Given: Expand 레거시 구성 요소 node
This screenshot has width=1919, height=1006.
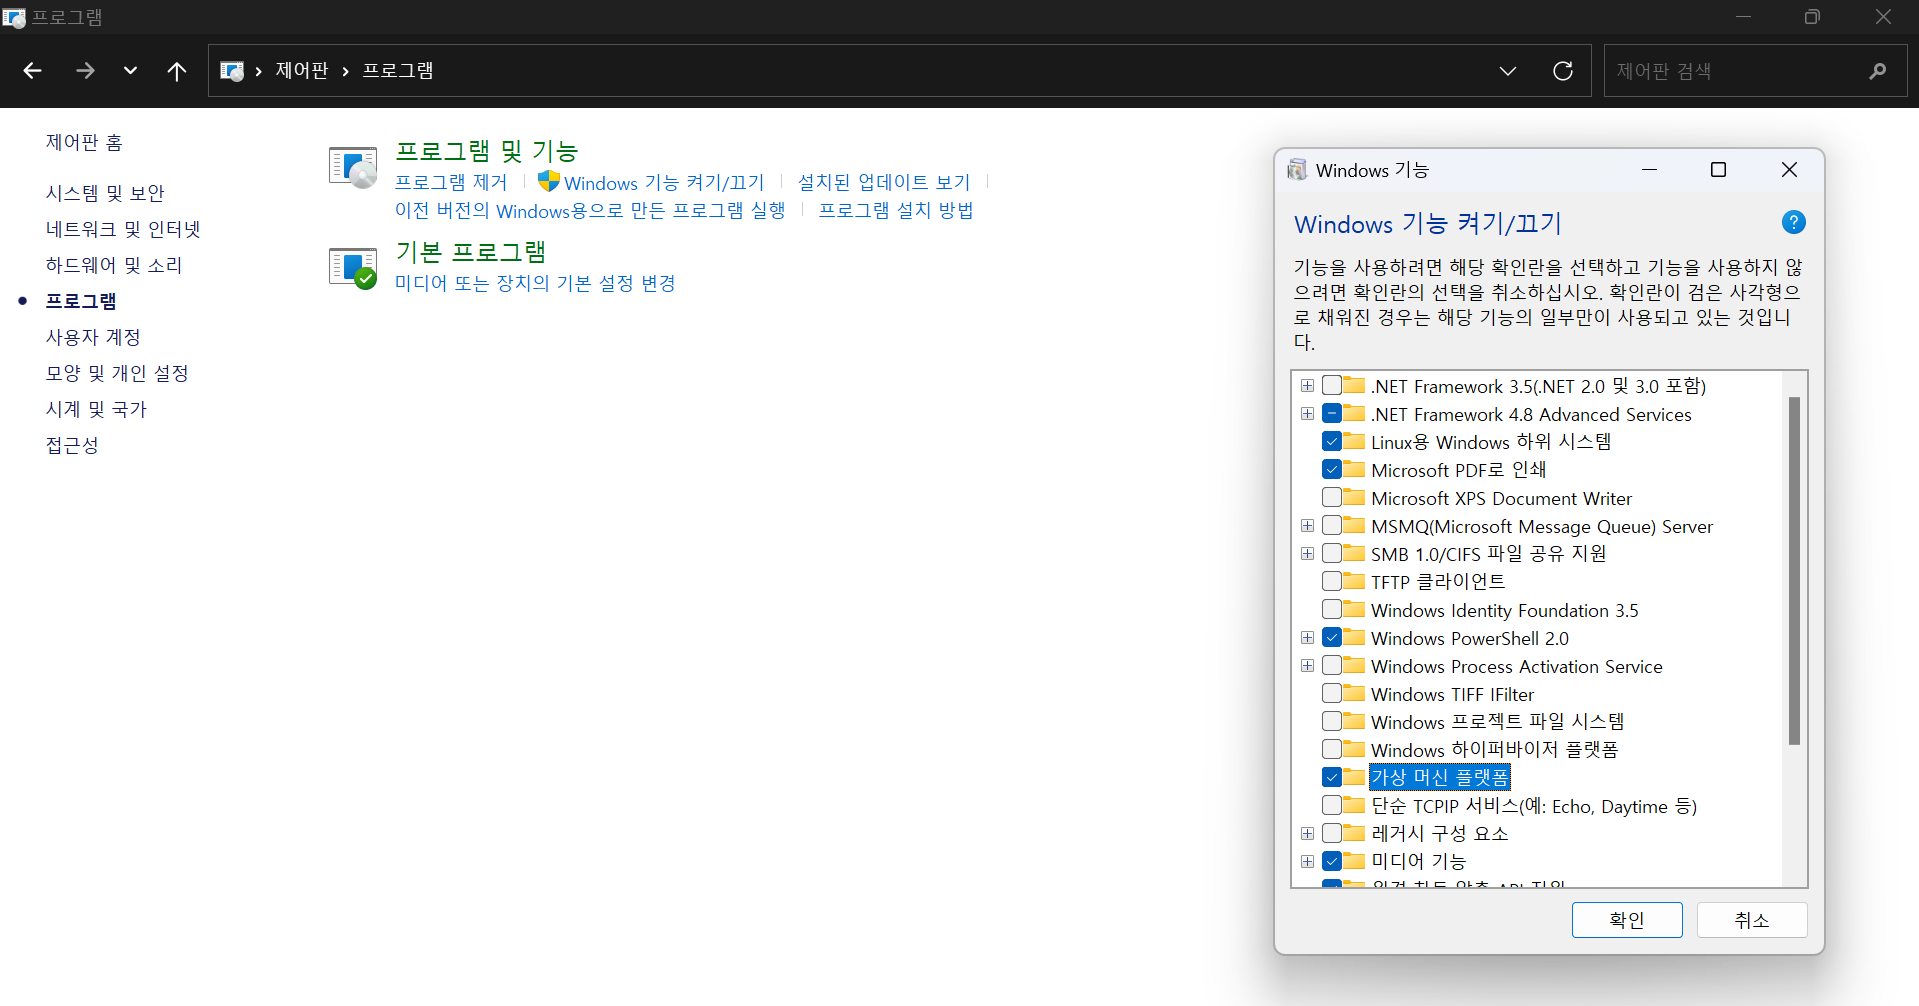Looking at the screenshot, I should click(x=1307, y=833).
